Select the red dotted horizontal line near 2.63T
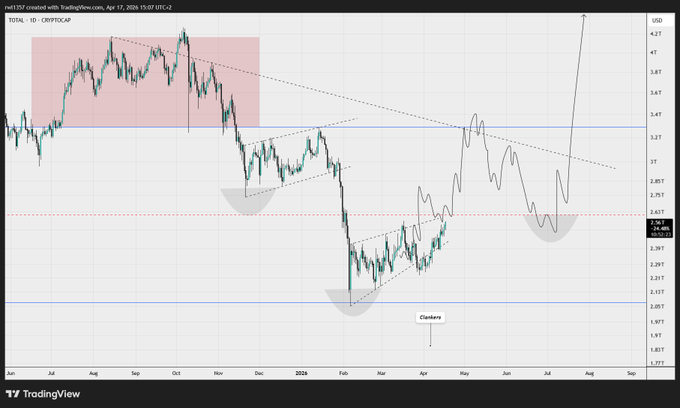This screenshot has width=680, height=408. pyautogui.click(x=325, y=215)
